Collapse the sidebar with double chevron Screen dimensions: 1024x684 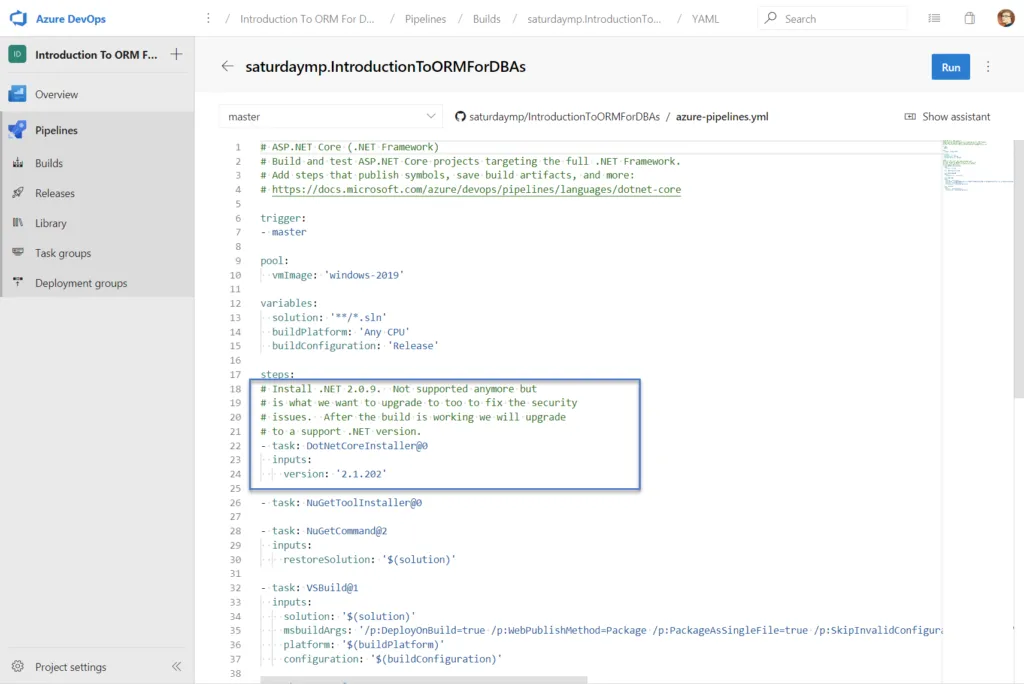[176, 666]
